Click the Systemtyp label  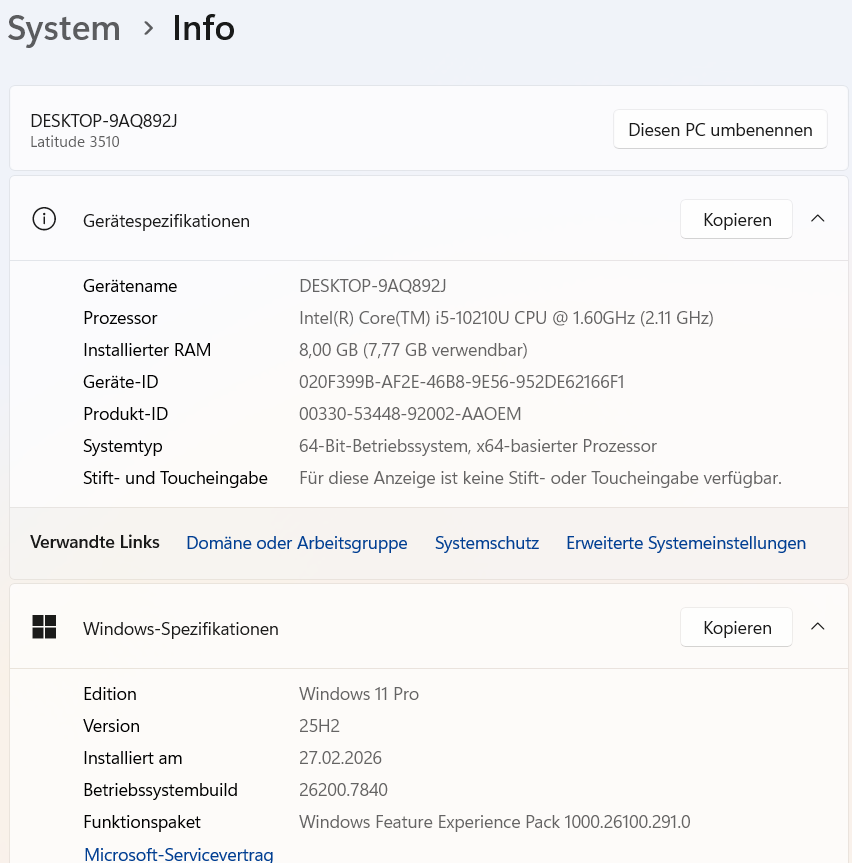[123, 446]
